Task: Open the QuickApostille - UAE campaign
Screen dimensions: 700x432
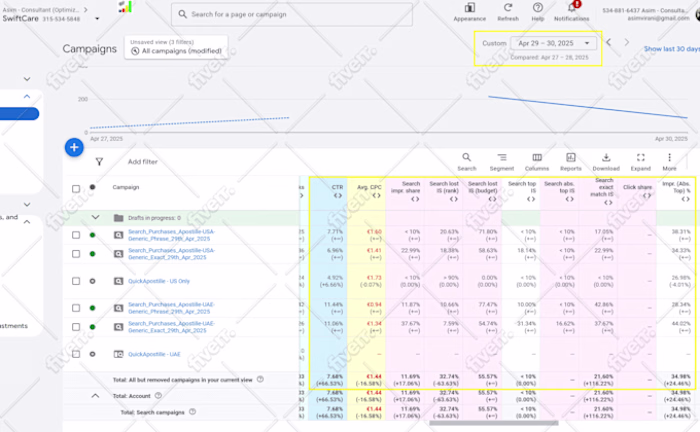Action: (154, 354)
